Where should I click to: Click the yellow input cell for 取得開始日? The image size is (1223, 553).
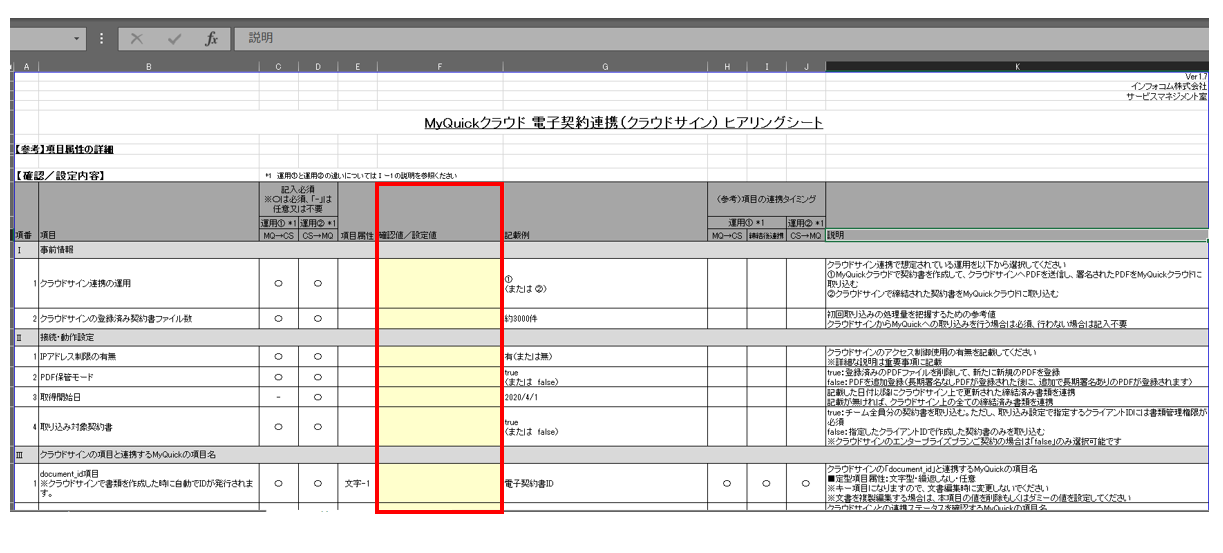click(439, 397)
